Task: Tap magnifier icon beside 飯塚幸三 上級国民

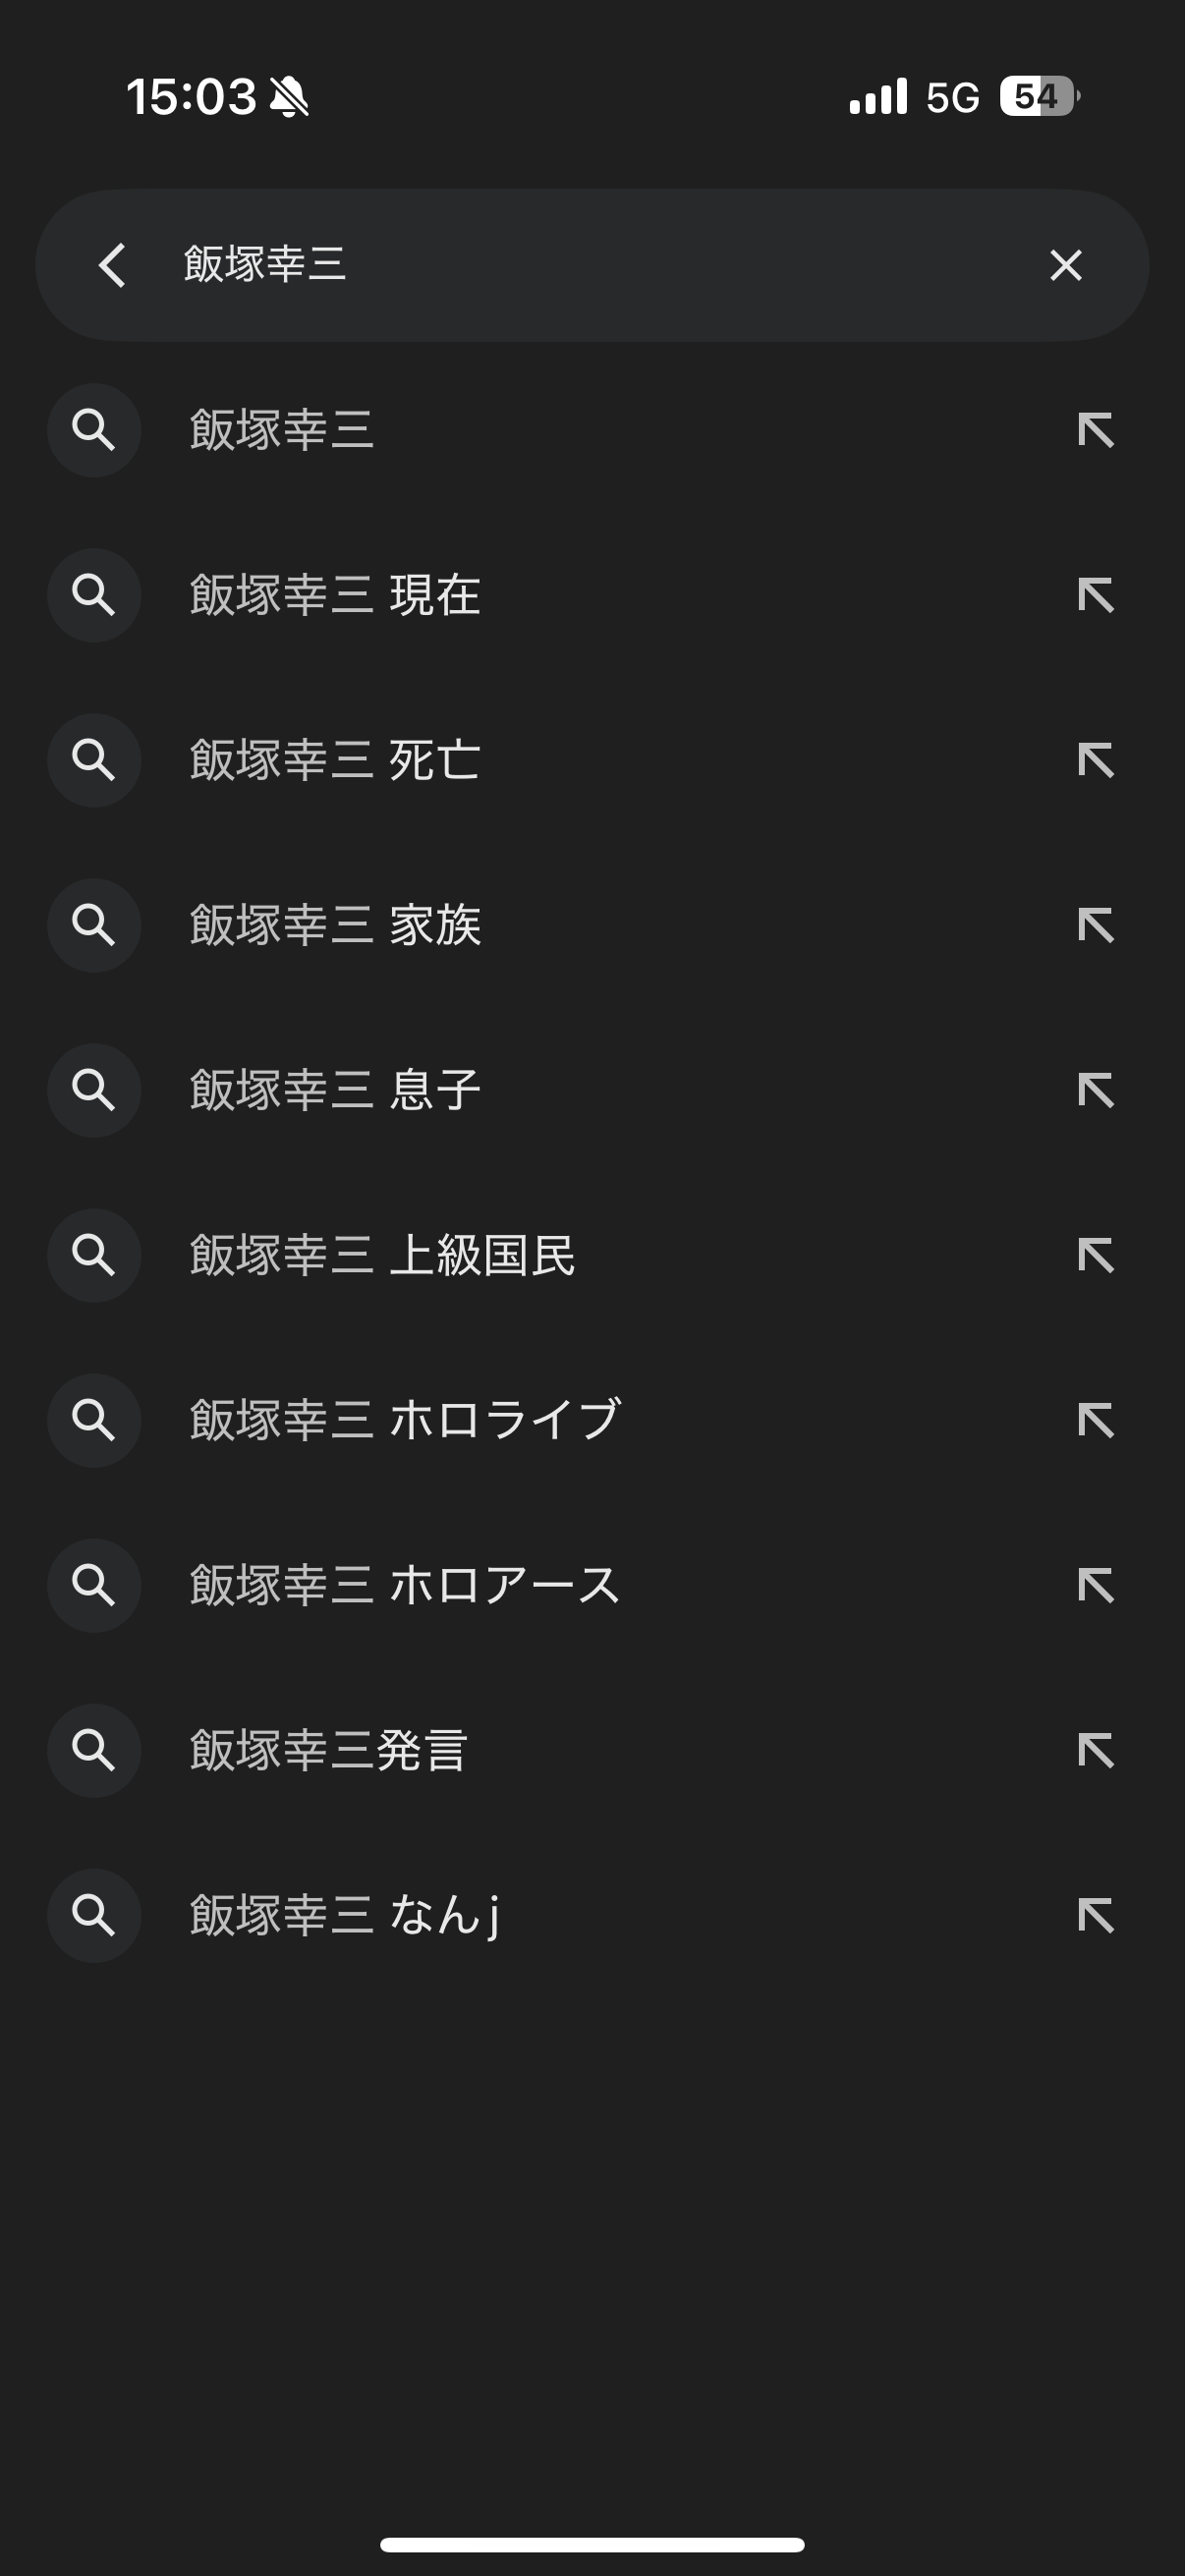Action: click(x=94, y=1255)
